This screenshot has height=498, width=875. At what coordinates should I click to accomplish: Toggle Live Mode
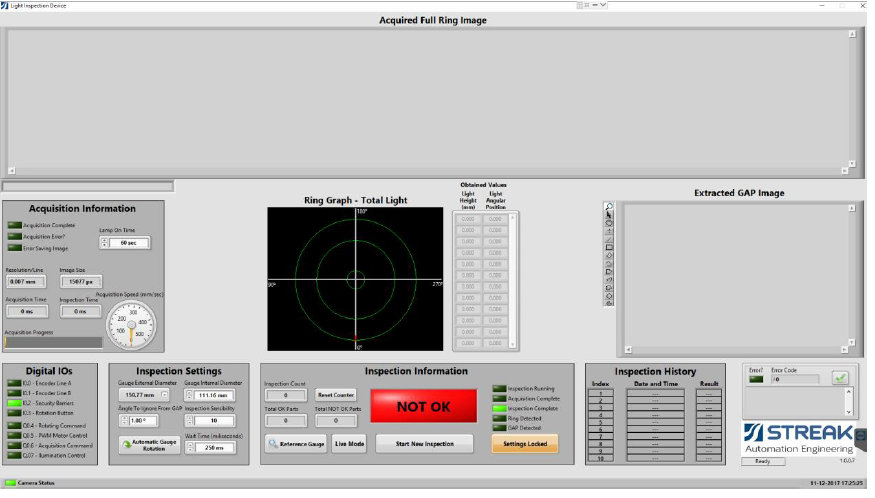(350, 443)
